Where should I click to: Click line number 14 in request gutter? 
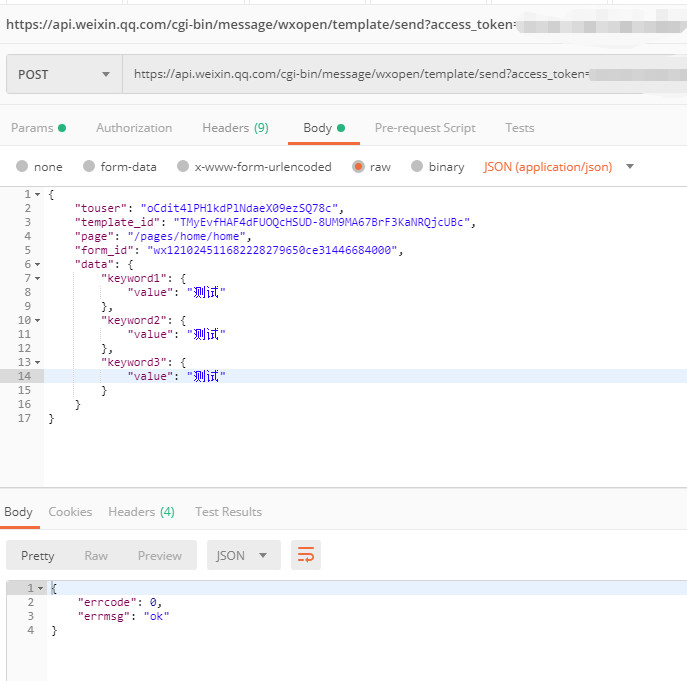[24, 376]
